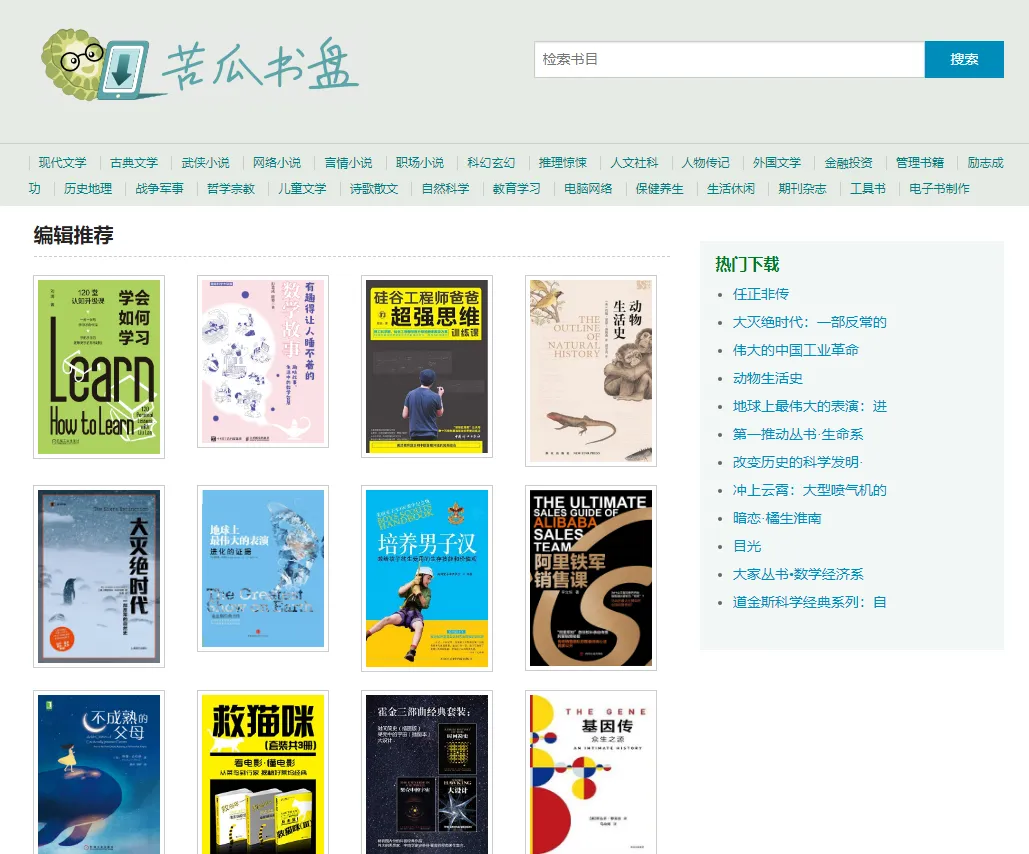Open the 工具书 category
The image size is (1029, 854).
tap(868, 188)
